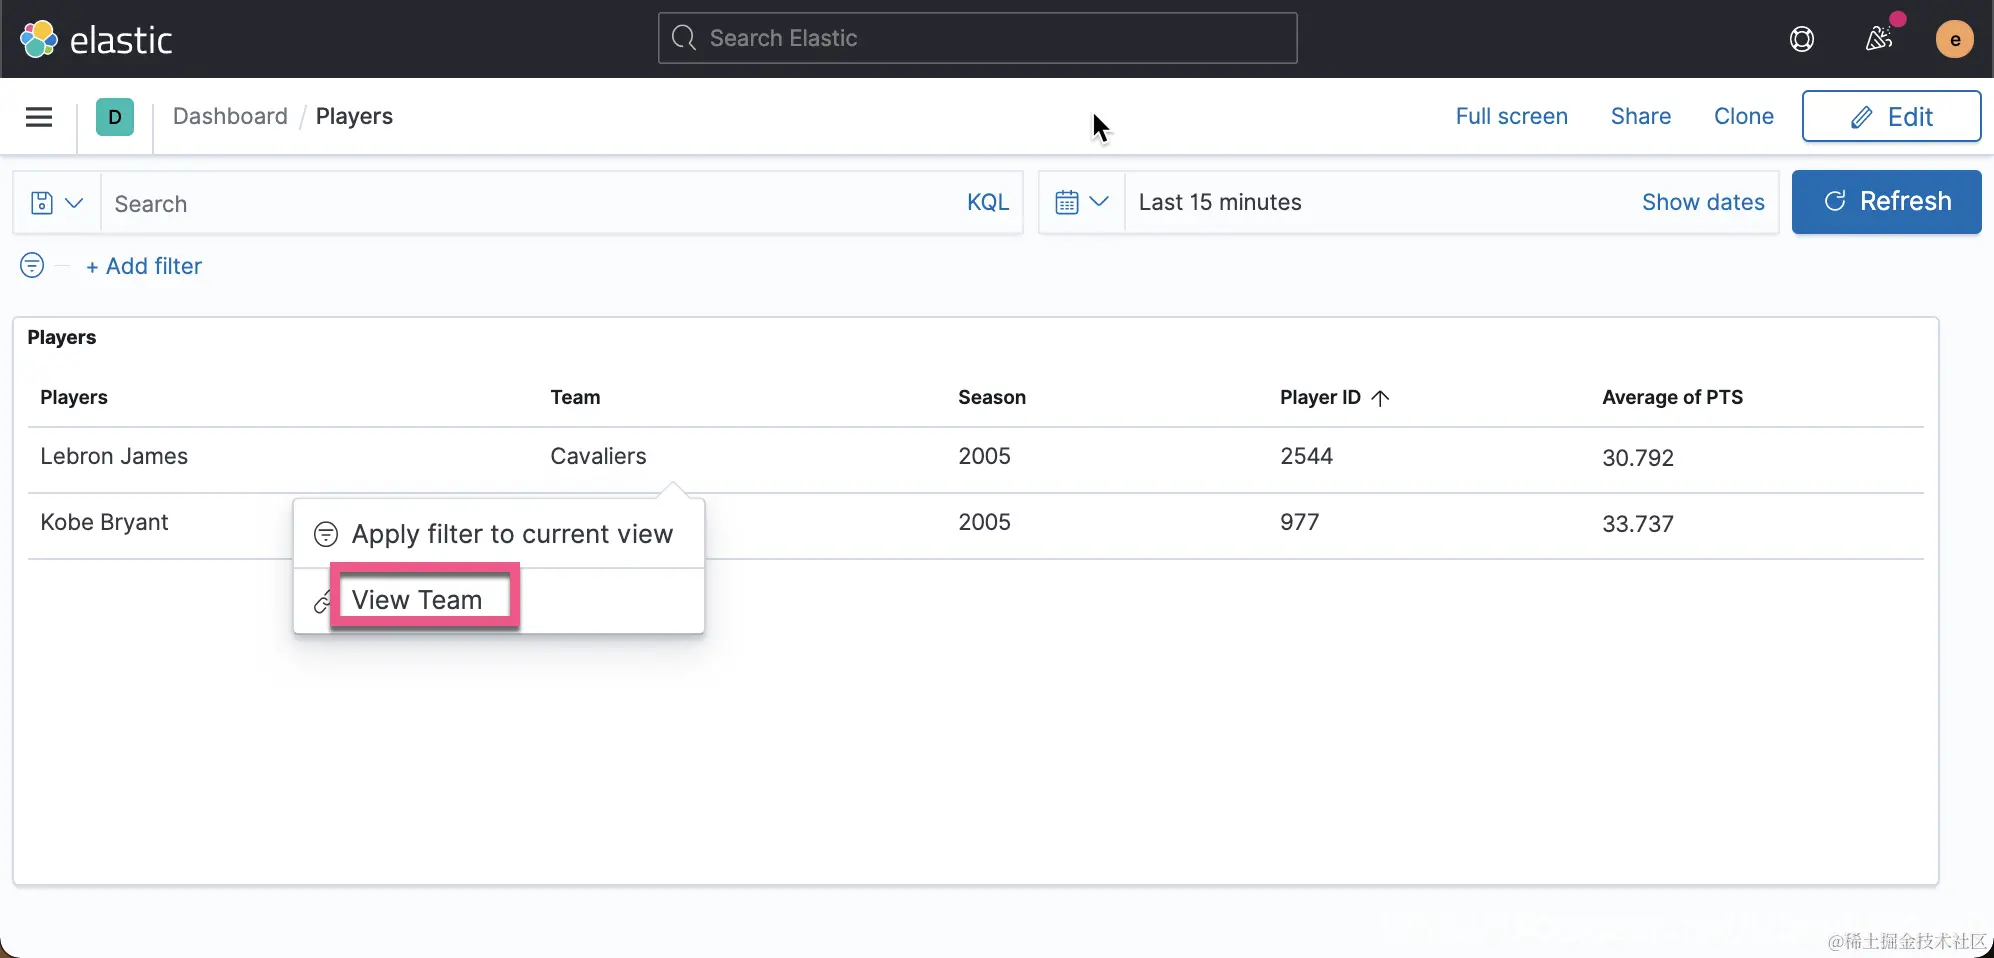Click Full screen

pos(1511,116)
